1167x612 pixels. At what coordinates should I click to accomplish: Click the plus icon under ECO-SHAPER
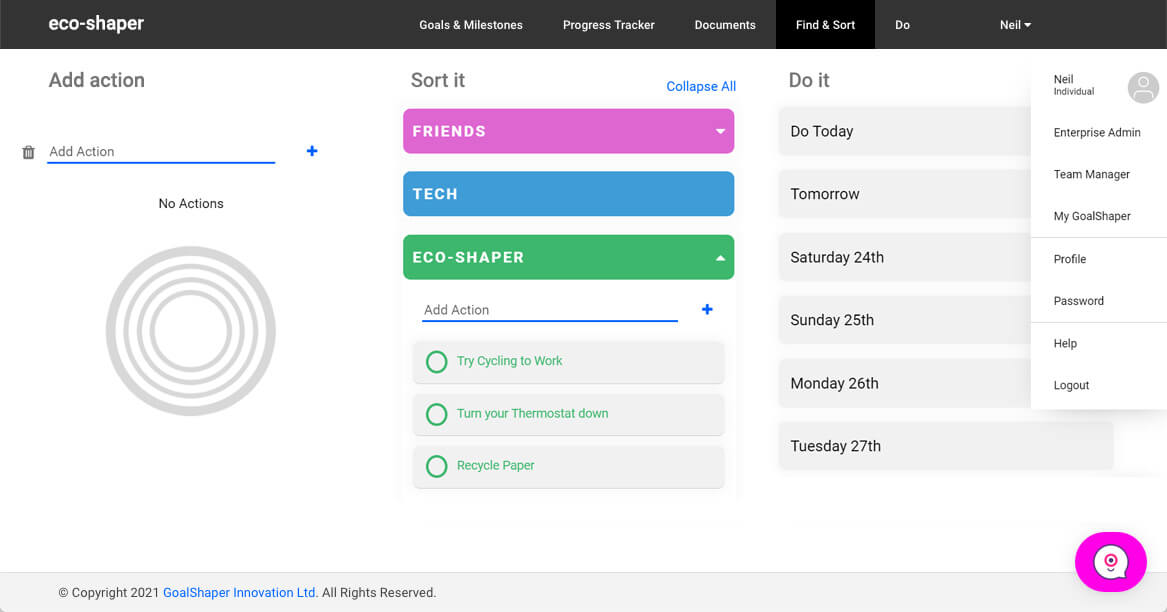tap(707, 310)
